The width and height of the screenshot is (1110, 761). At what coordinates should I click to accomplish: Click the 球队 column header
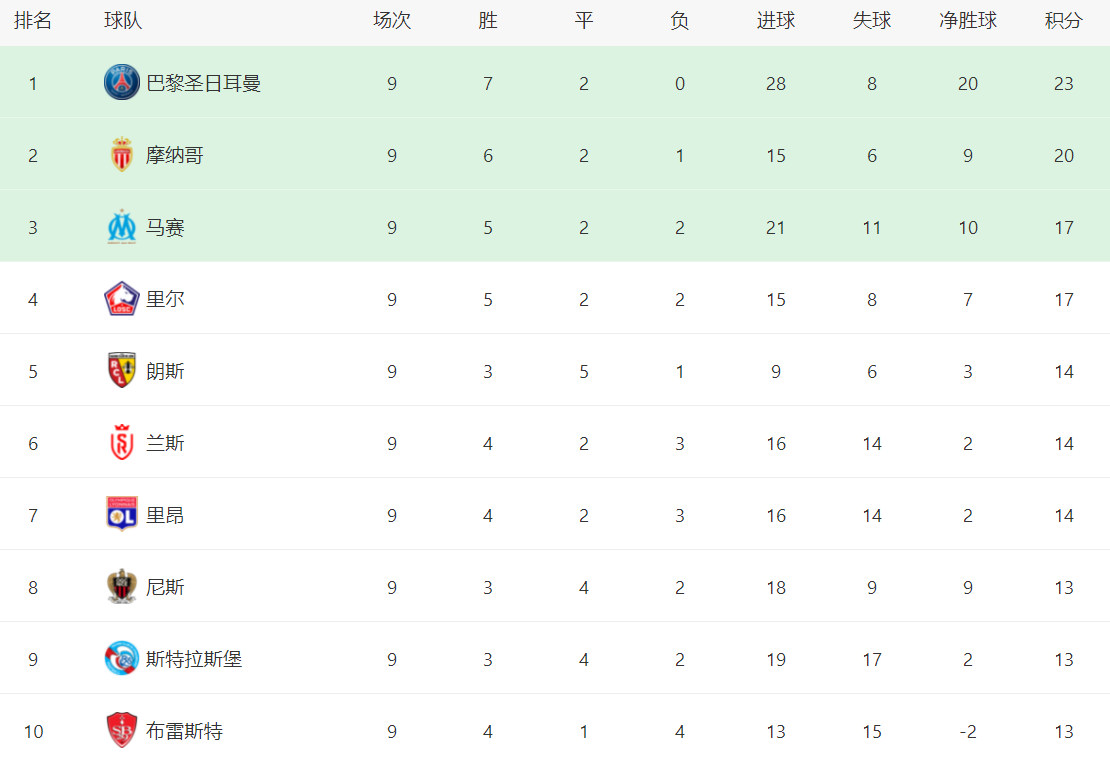pyautogui.click(x=123, y=21)
